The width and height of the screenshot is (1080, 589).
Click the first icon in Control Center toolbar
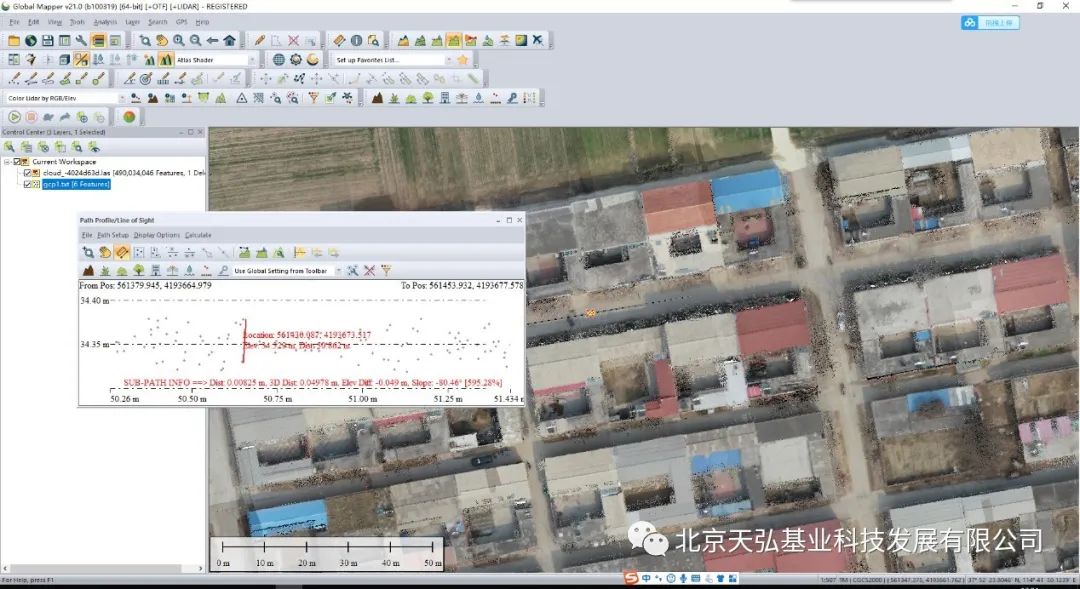click(x=9, y=147)
